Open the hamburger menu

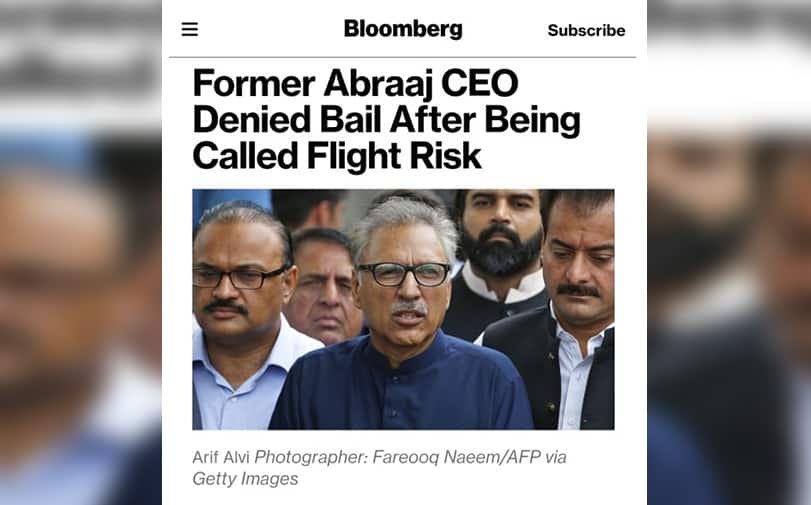coord(189,29)
